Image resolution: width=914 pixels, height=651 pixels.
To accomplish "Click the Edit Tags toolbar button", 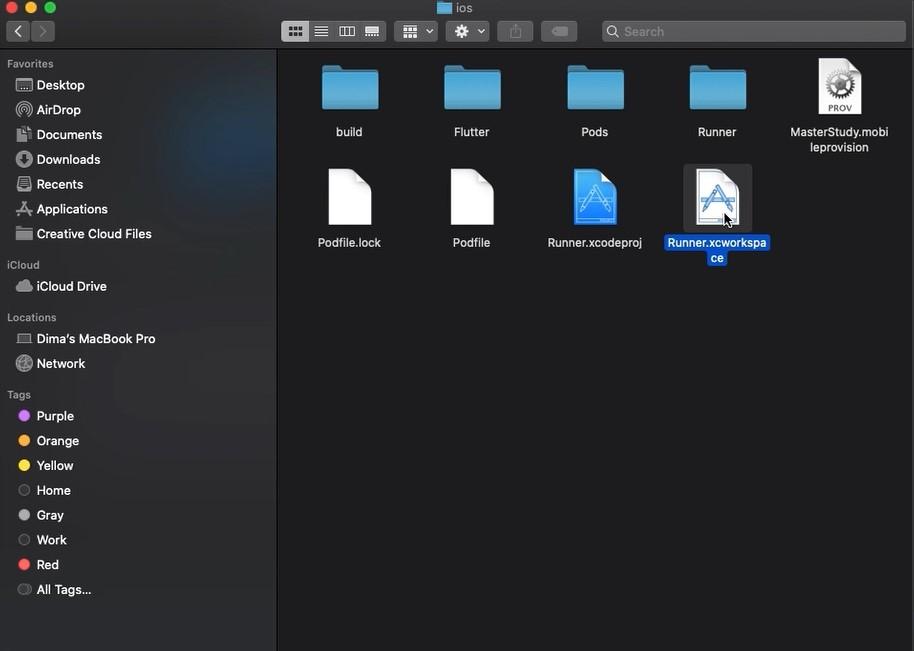I will tap(559, 31).
